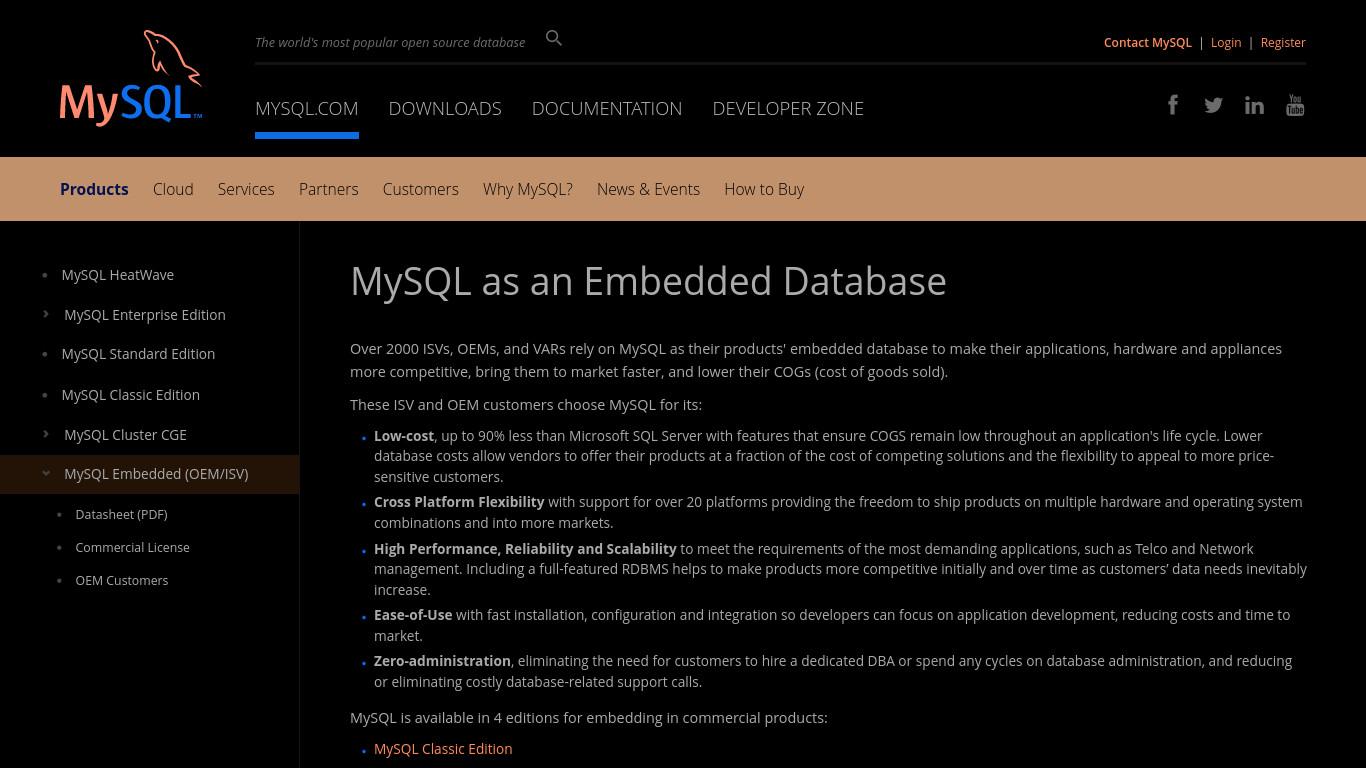Click the bold 'Cross Platform Flexibility' text
Image resolution: width=1366 pixels, height=768 pixels.
pos(459,502)
